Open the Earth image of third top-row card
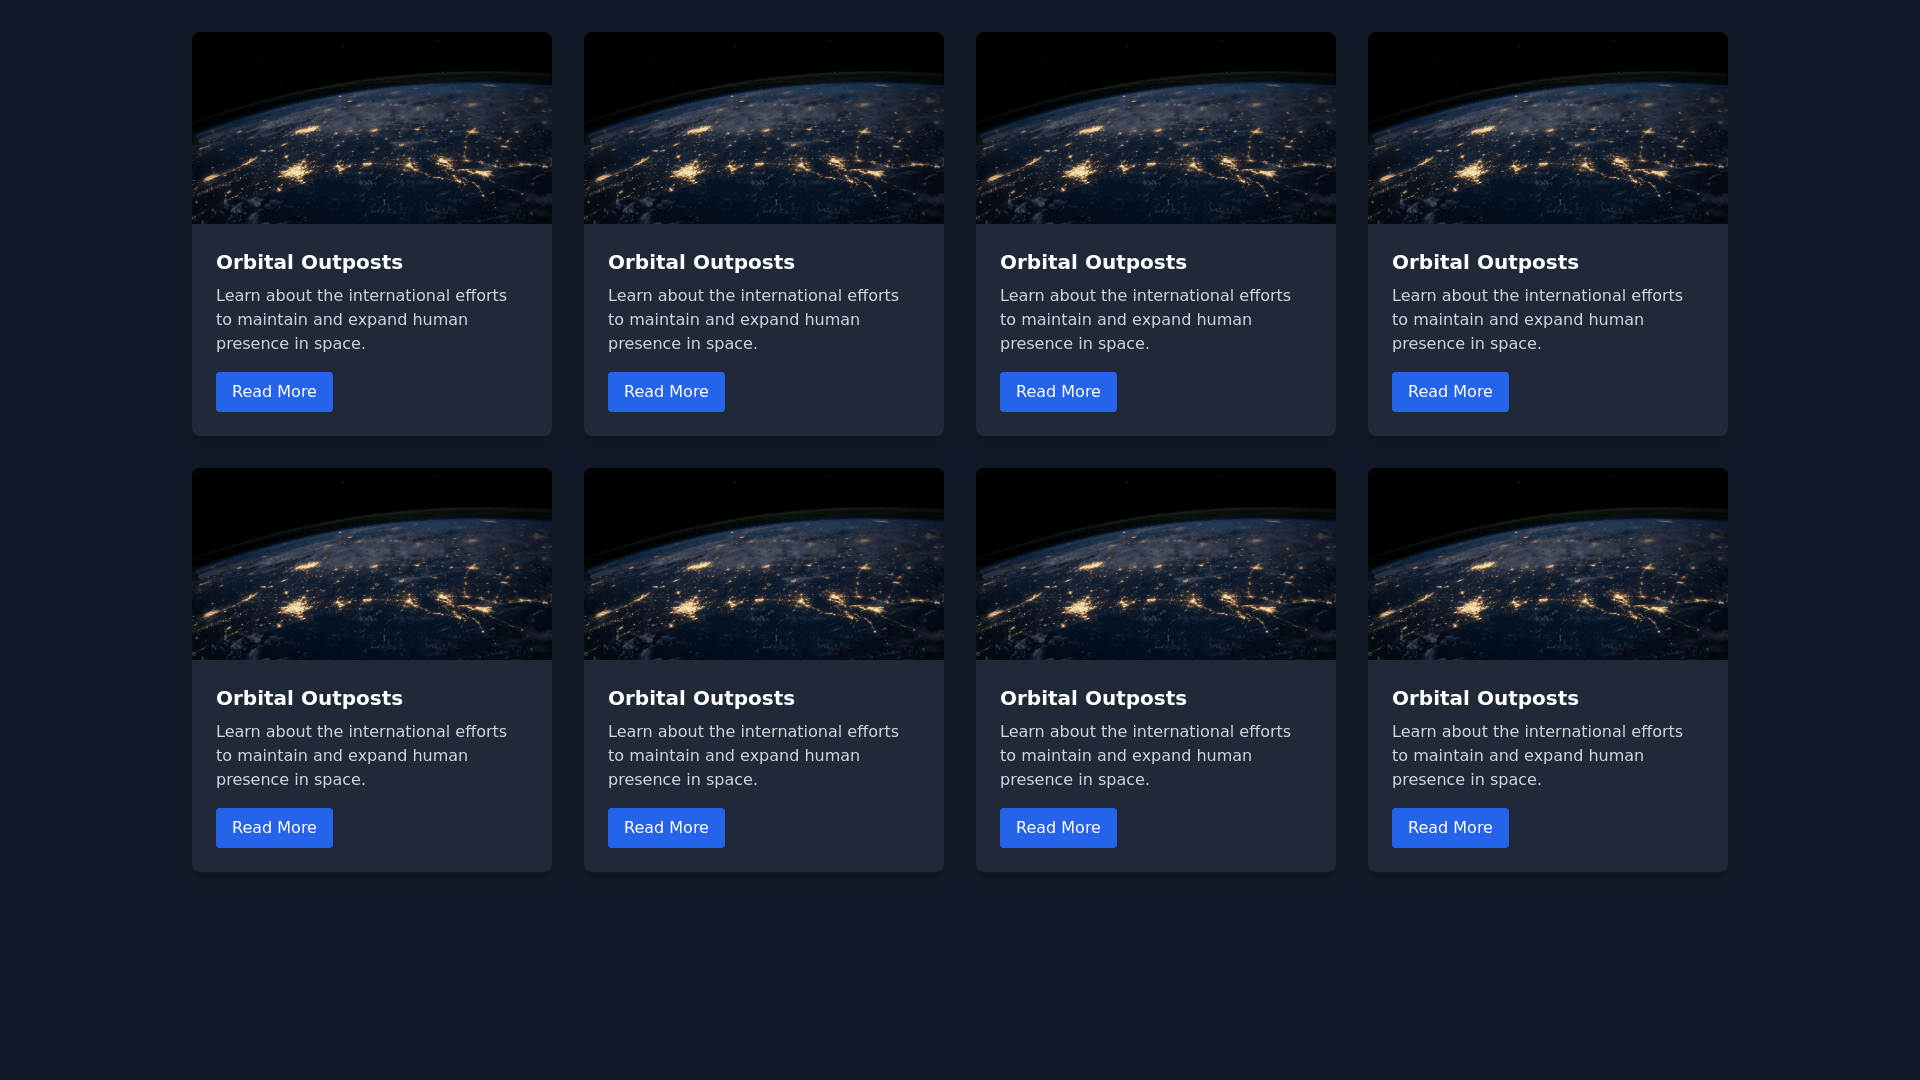The height and width of the screenshot is (1080, 1920). pos(1156,128)
